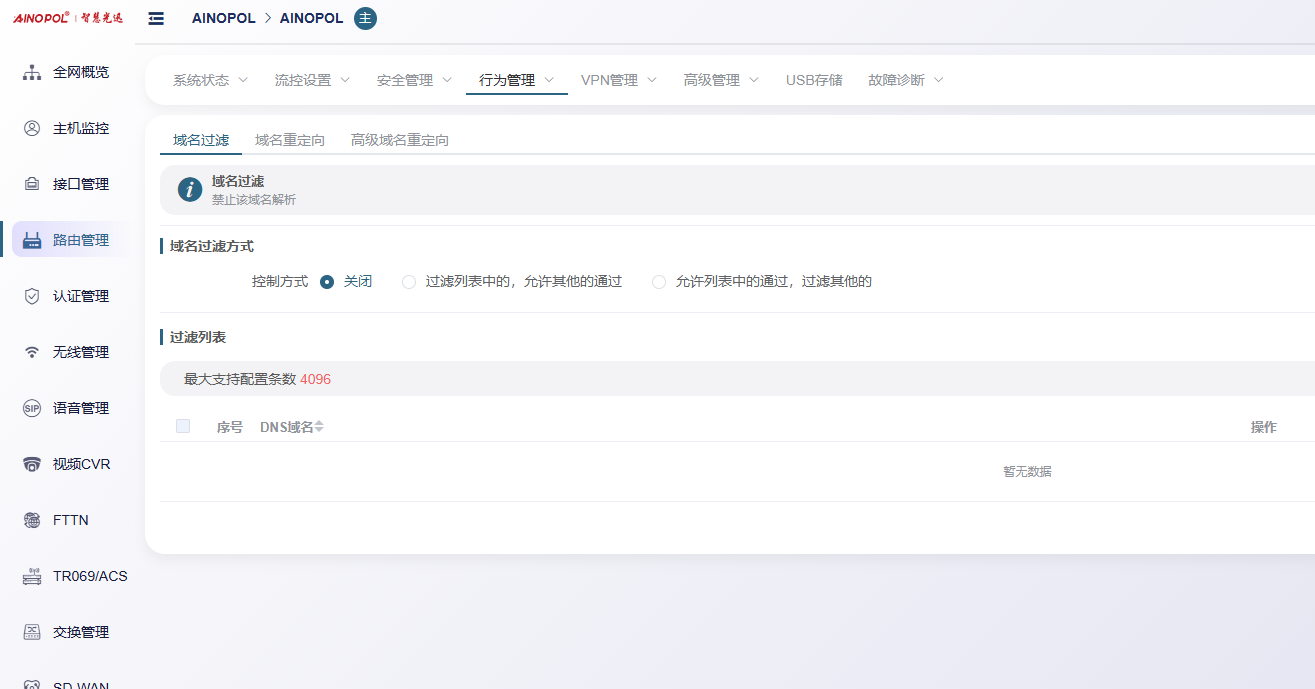Viewport: 1315px width, 689px height.
Task: Expand the VPN管理 dropdown menu
Action: pyautogui.click(x=619, y=80)
